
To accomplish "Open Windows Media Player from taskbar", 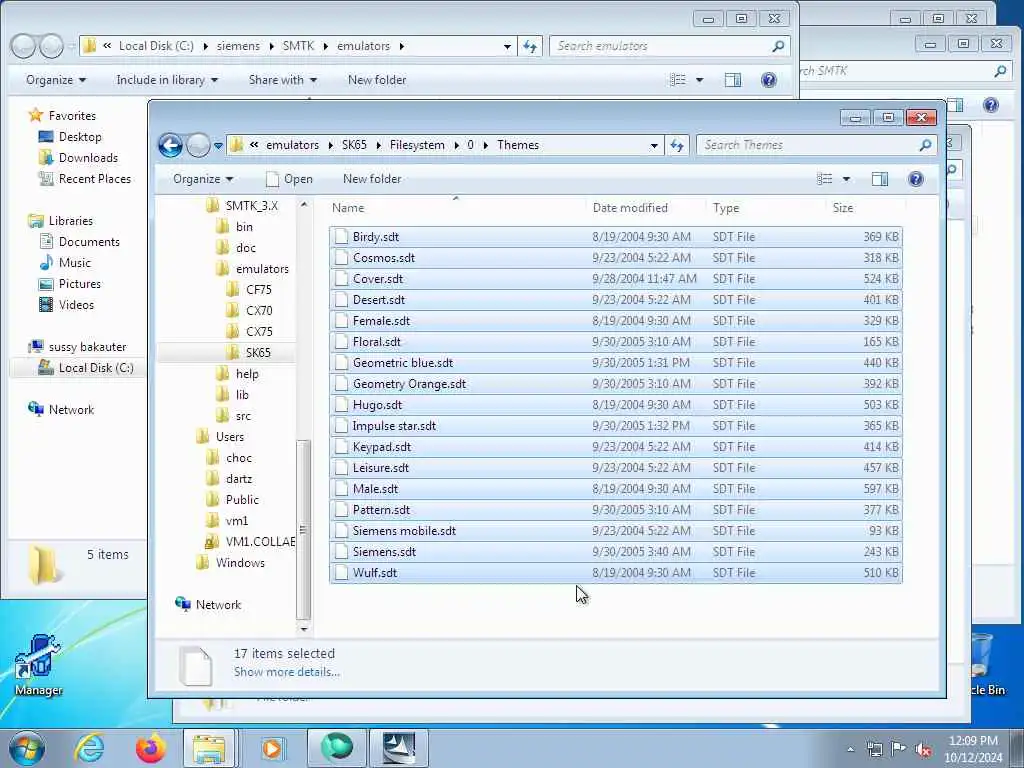I will pyautogui.click(x=272, y=748).
